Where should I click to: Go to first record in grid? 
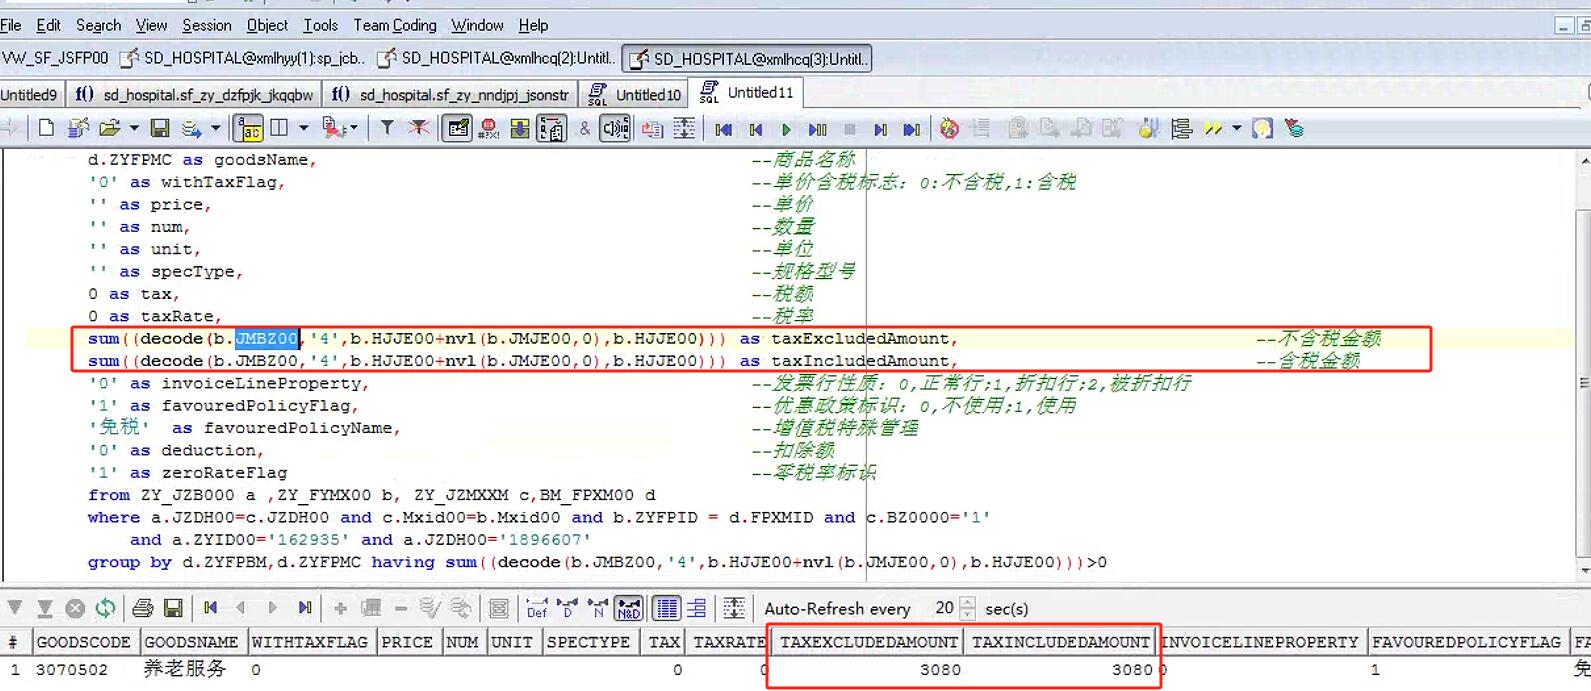210,608
